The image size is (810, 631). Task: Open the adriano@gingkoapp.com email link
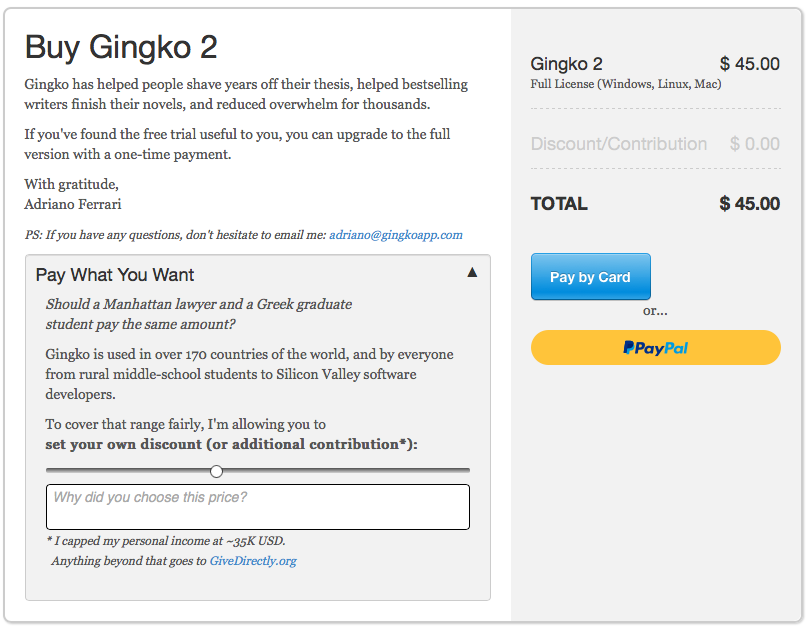coord(396,235)
